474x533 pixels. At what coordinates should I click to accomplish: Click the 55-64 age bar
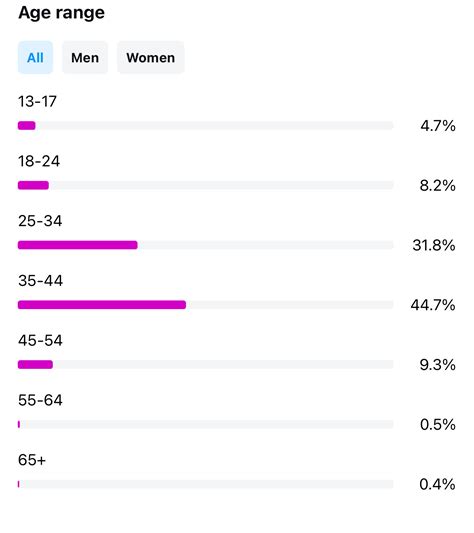(x=206, y=424)
